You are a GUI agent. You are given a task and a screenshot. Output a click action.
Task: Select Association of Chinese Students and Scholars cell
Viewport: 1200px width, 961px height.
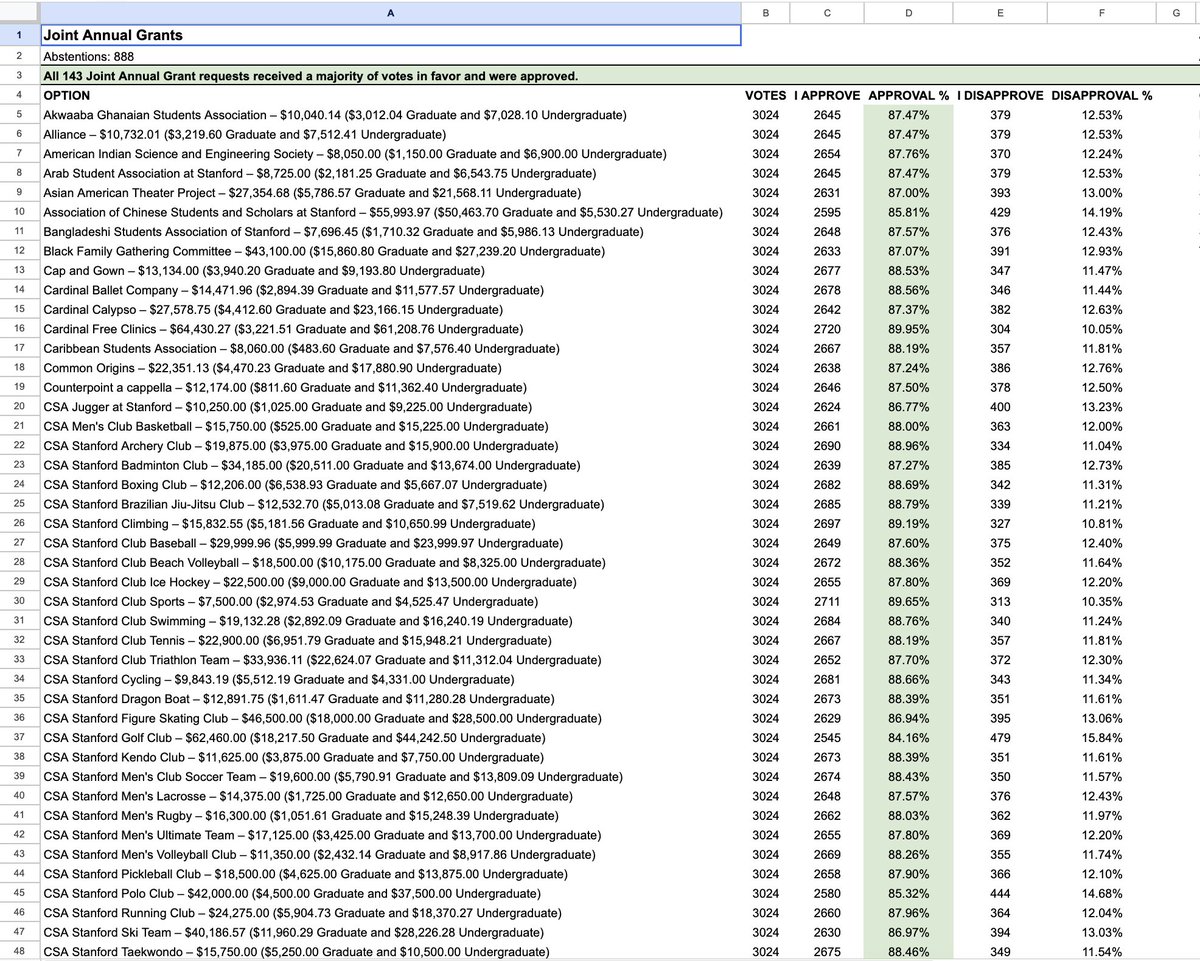[390, 212]
